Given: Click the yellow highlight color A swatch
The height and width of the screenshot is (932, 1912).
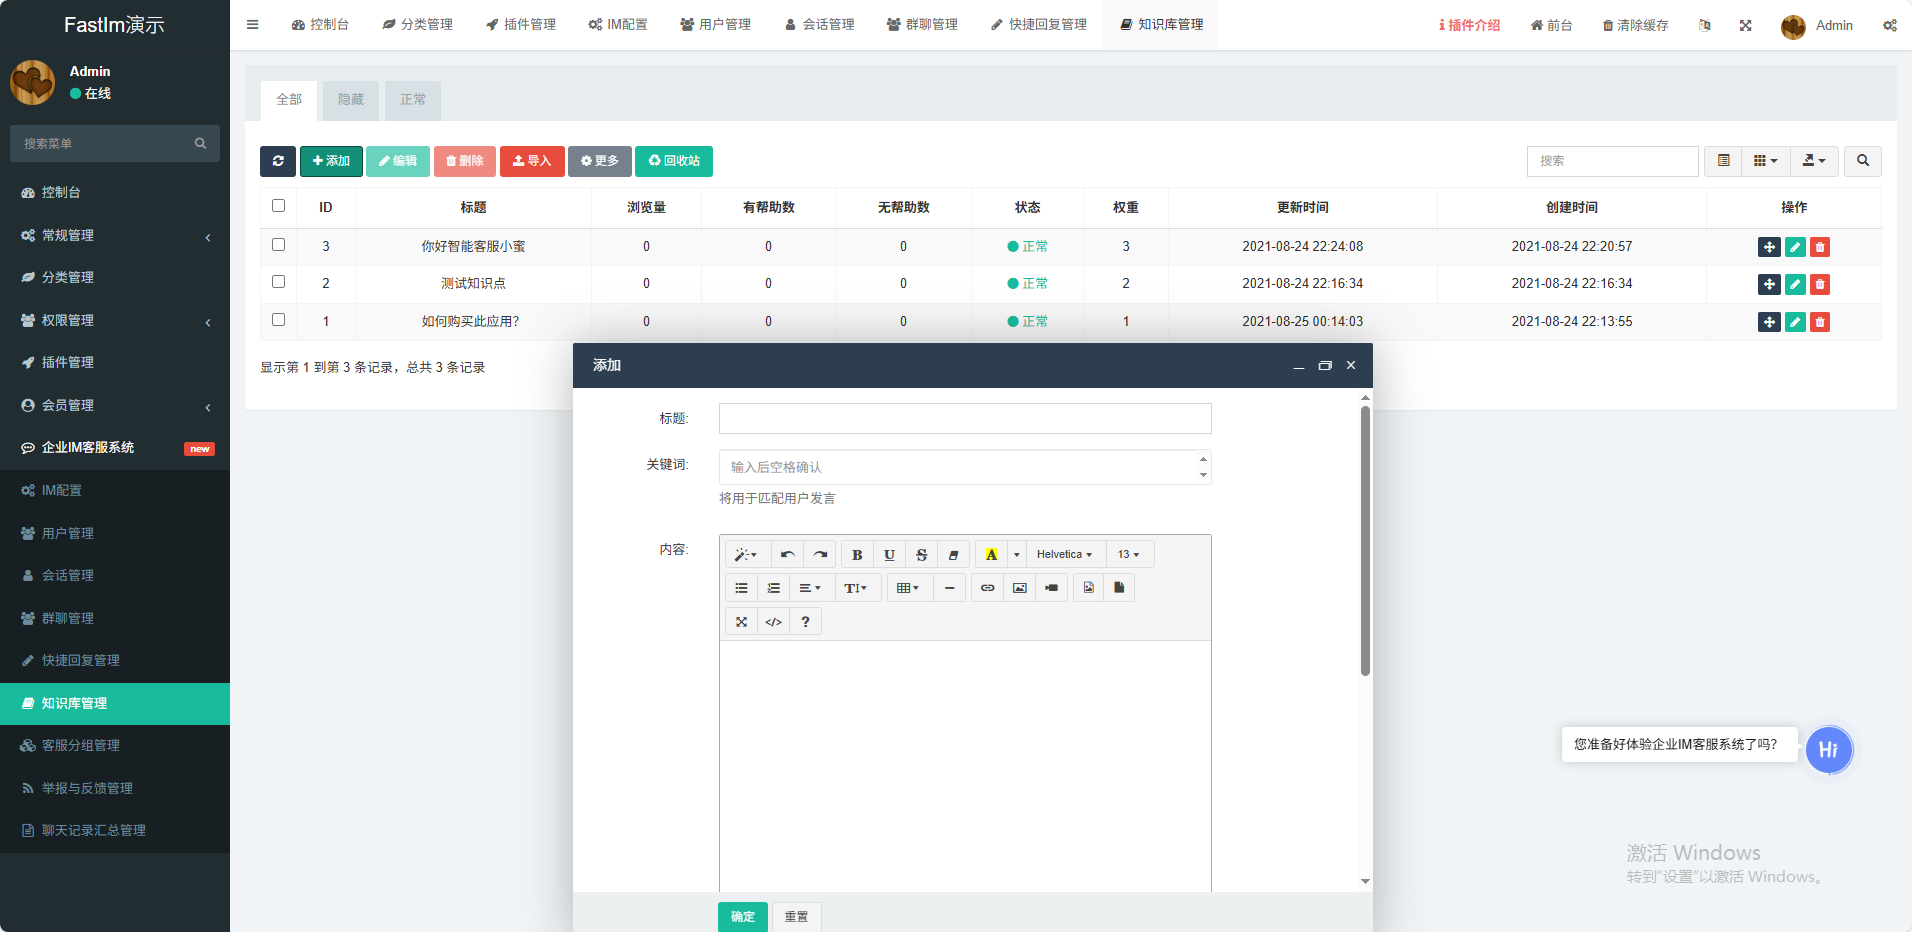Looking at the screenshot, I should pos(991,555).
